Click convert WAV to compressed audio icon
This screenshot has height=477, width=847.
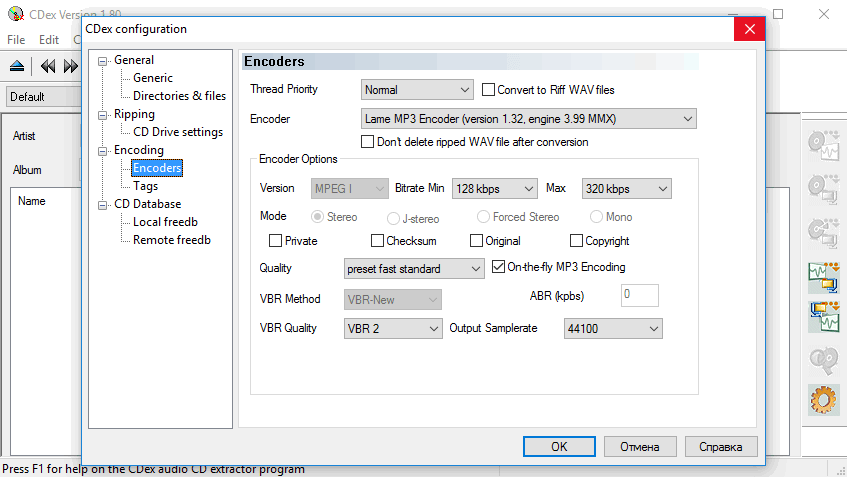[x=824, y=277]
